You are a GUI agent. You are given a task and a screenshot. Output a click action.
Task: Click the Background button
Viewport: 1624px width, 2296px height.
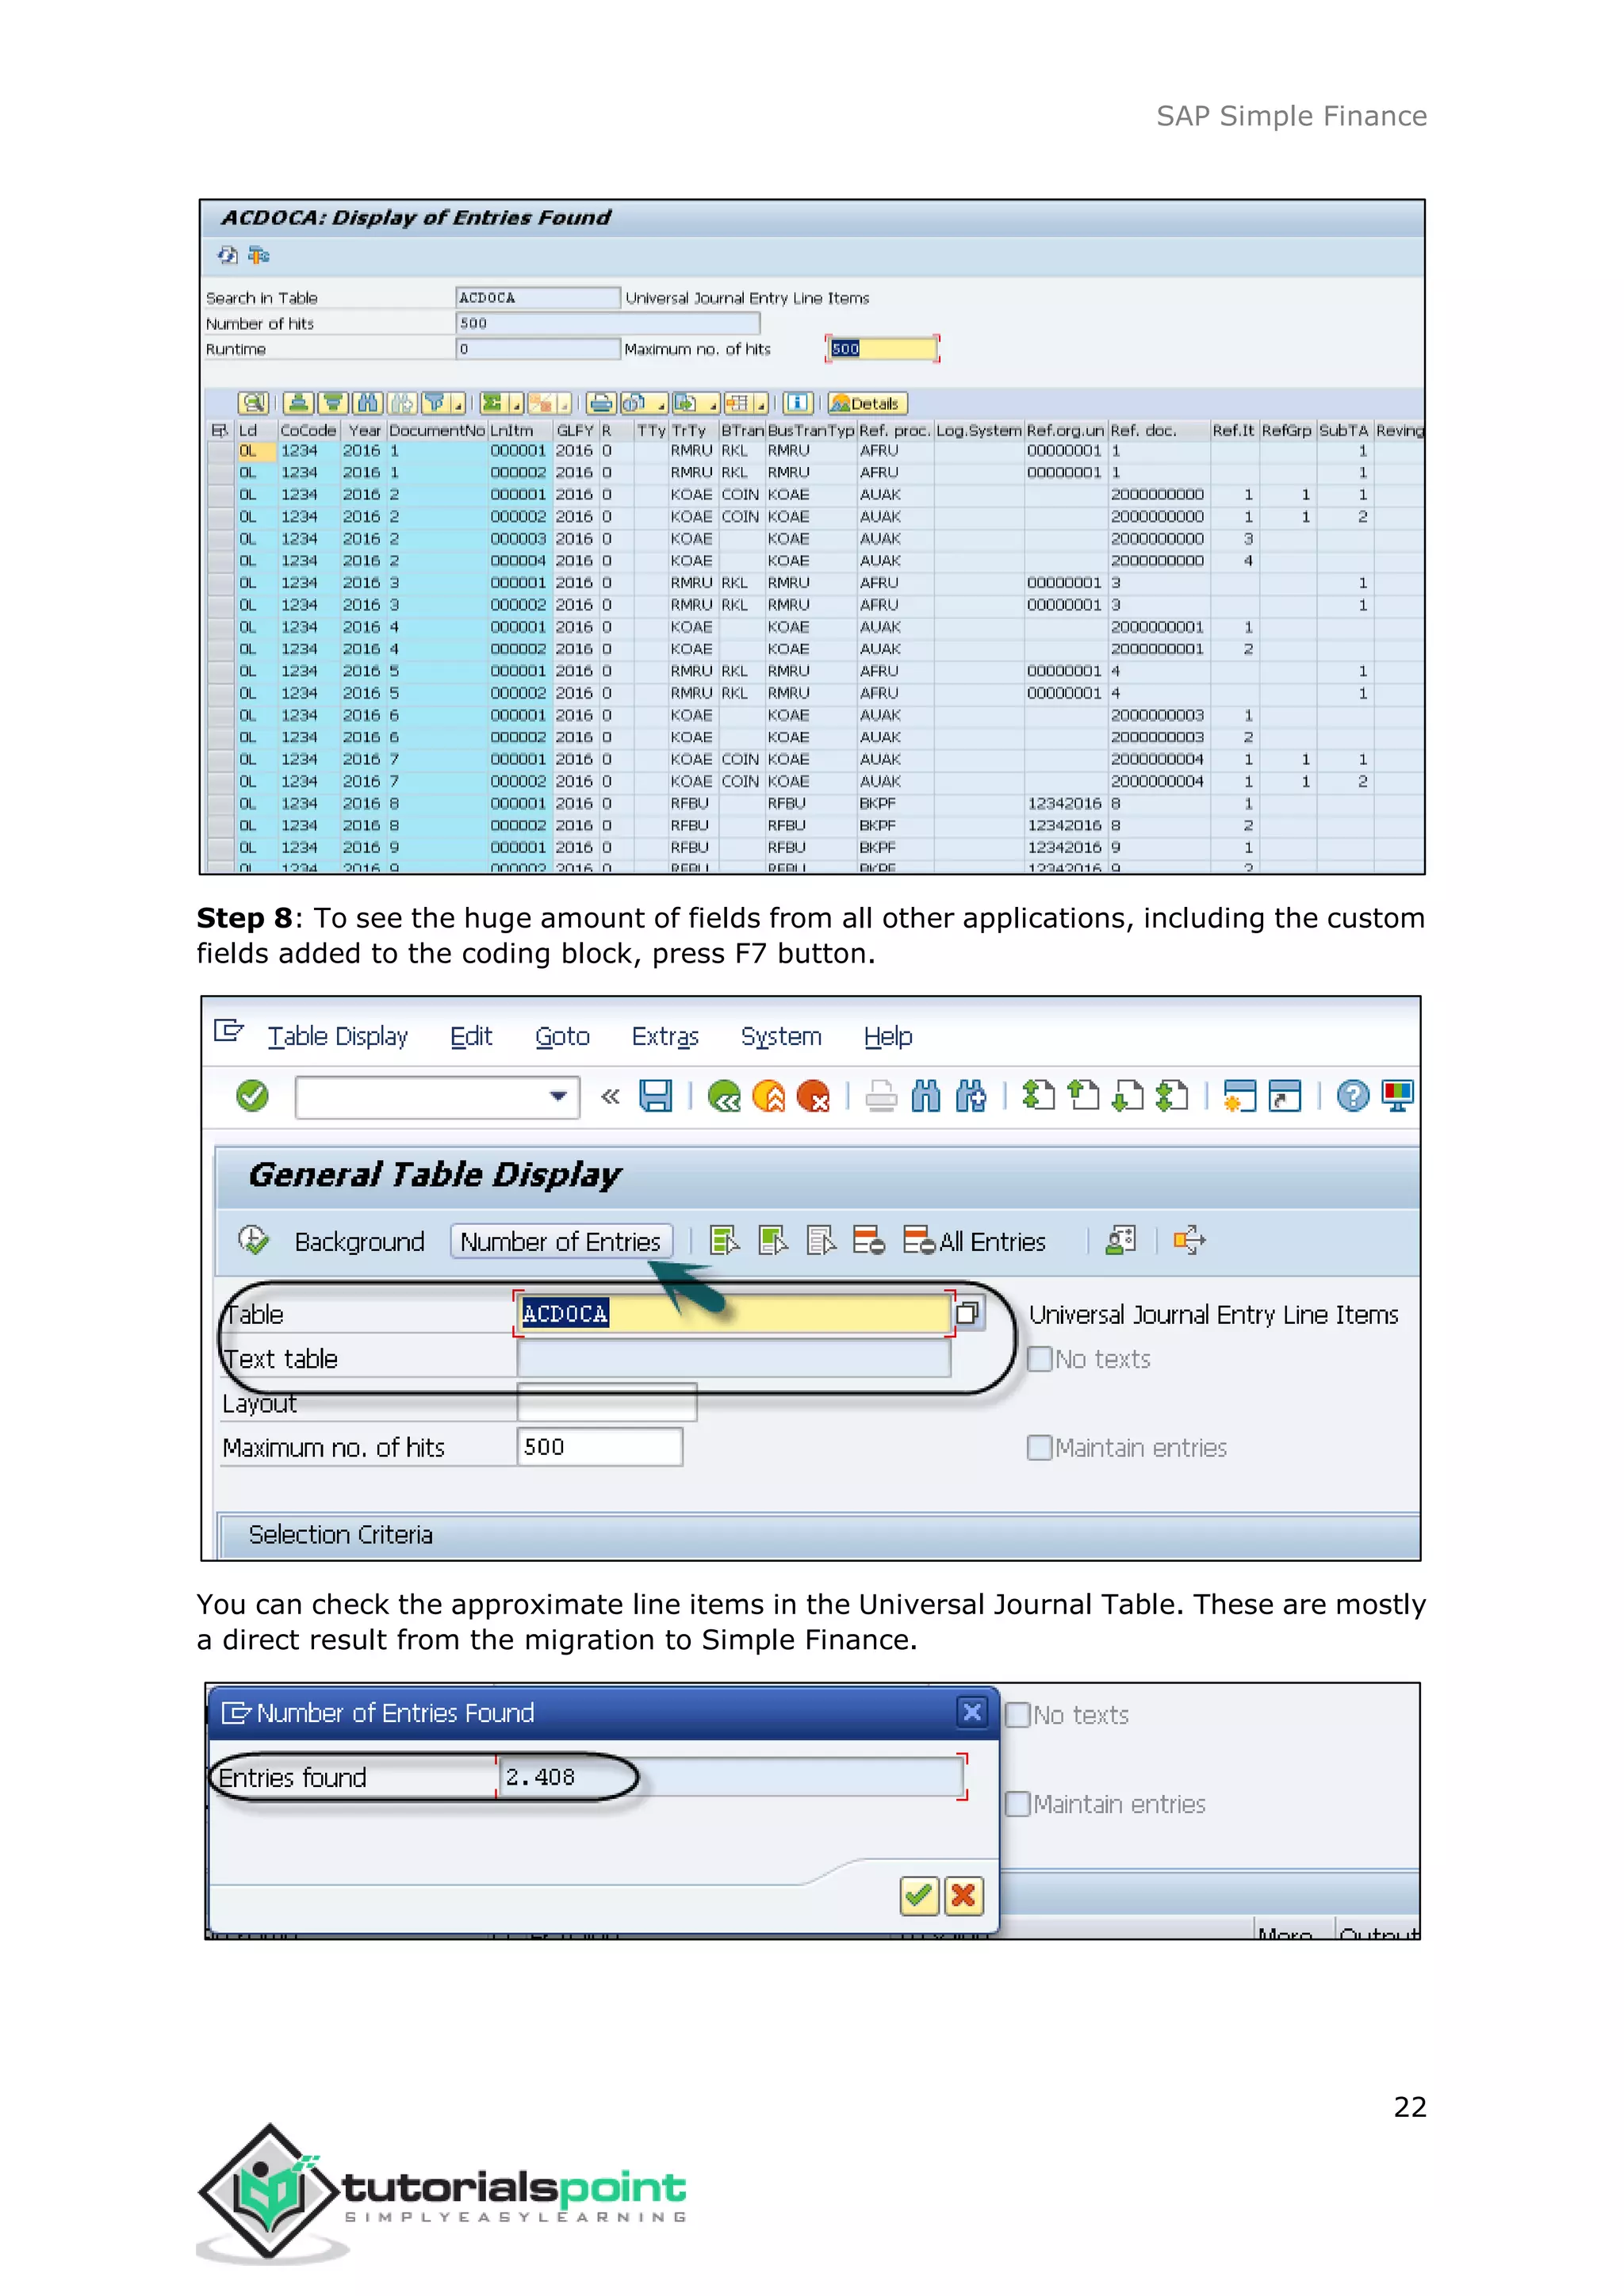tap(359, 1242)
